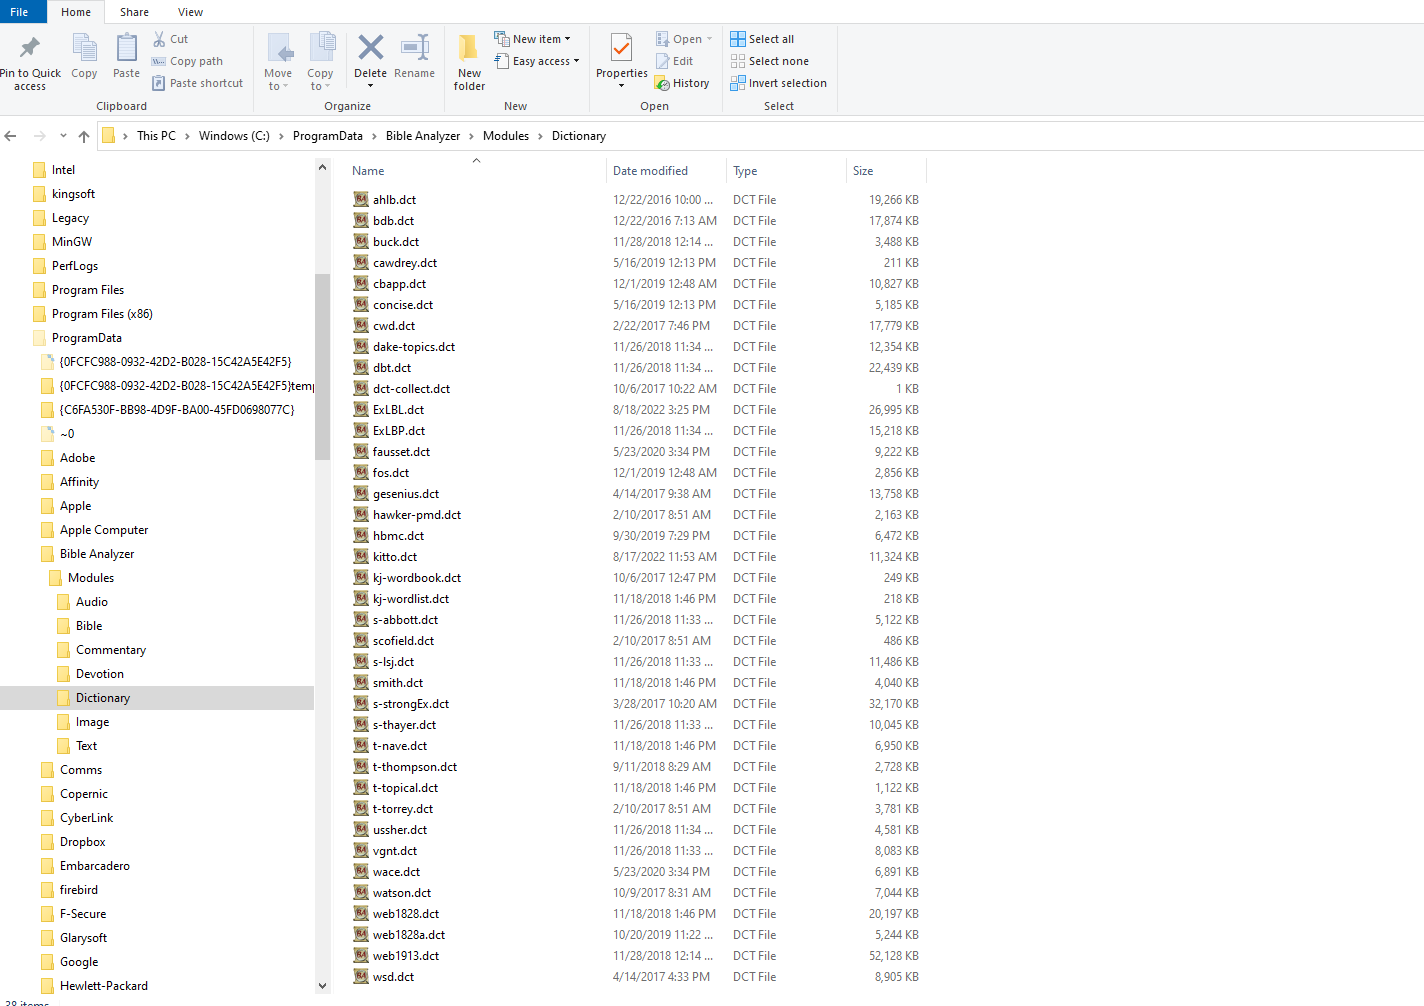1424x1006 pixels.
Task: Click the Rename icon
Action: click(x=415, y=47)
